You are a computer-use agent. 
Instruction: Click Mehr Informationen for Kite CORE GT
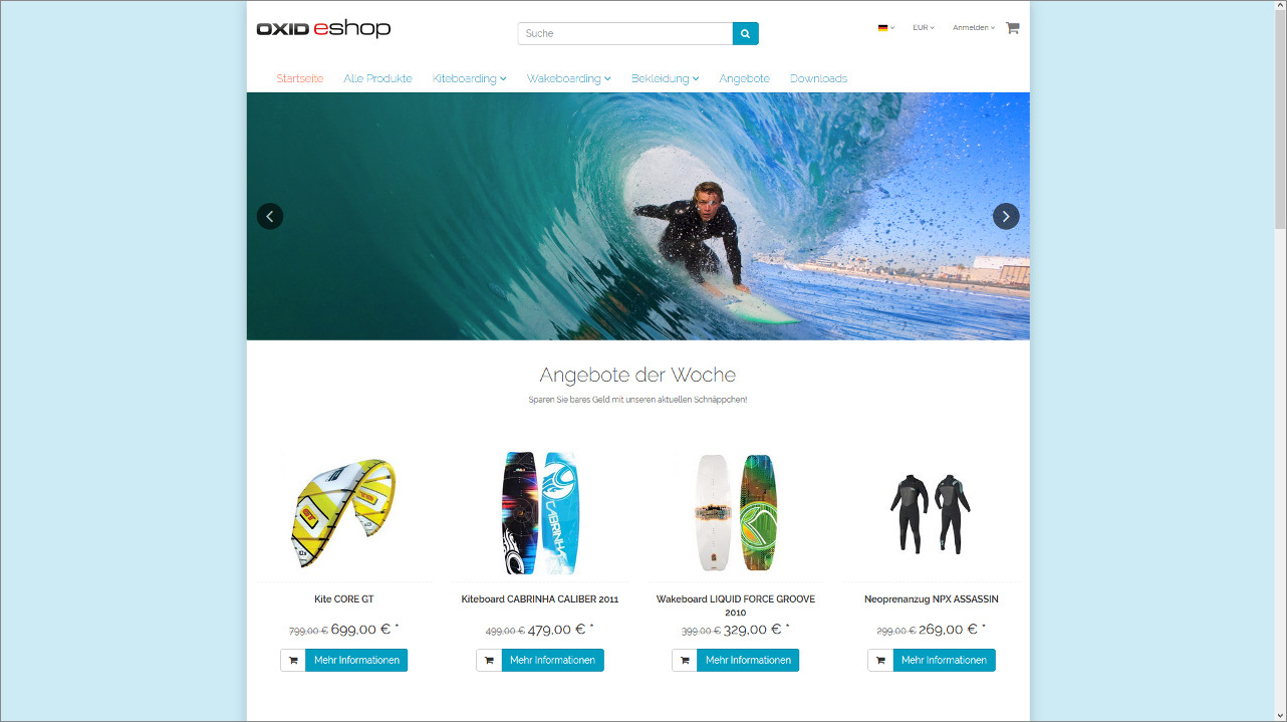356,660
